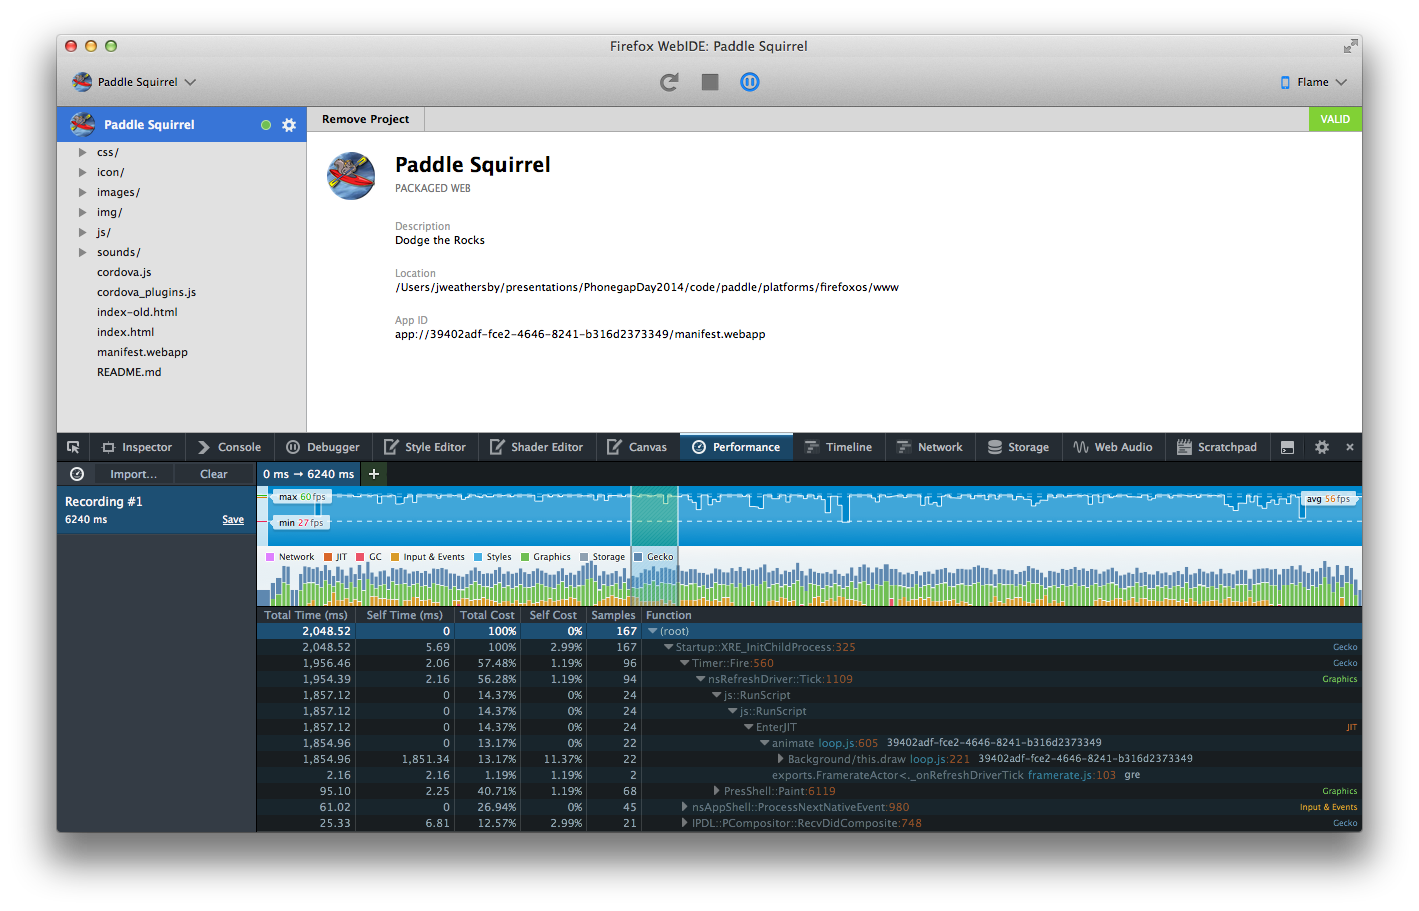
Task: Open the Paddle Squirrel project settings gear
Action: [289, 125]
